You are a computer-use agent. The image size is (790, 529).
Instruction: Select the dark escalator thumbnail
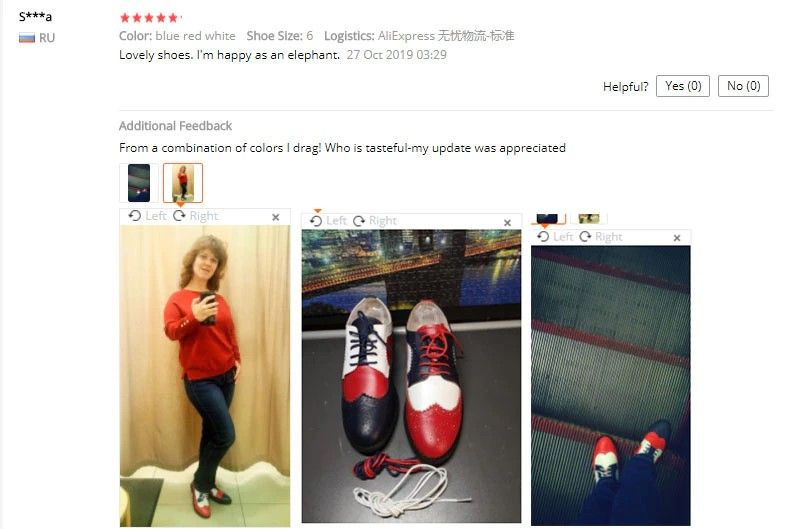(139, 183)
